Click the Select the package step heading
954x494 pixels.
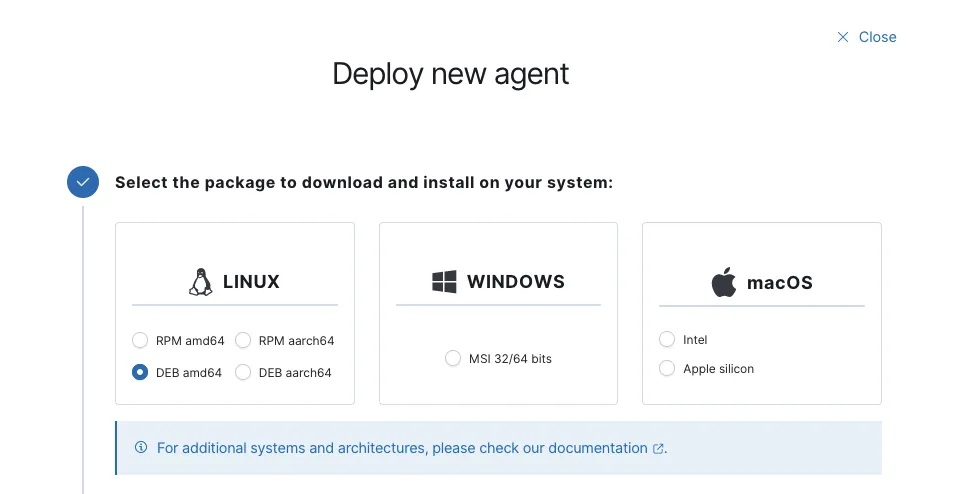363,183
